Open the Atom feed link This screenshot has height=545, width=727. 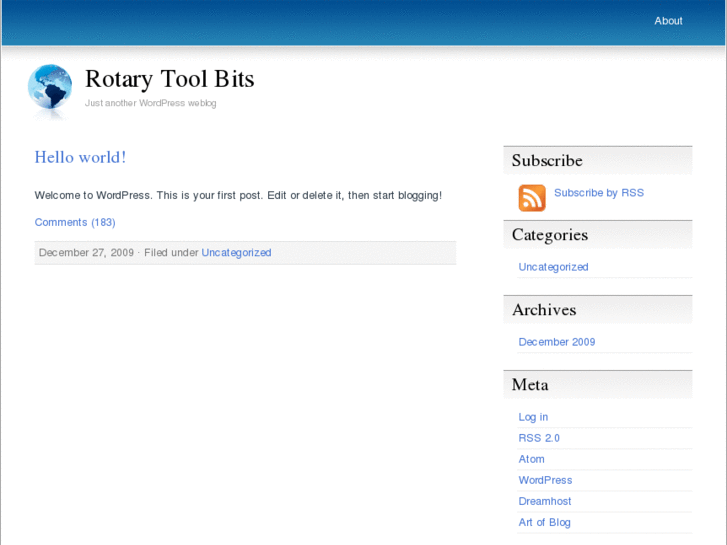(531, 459)
